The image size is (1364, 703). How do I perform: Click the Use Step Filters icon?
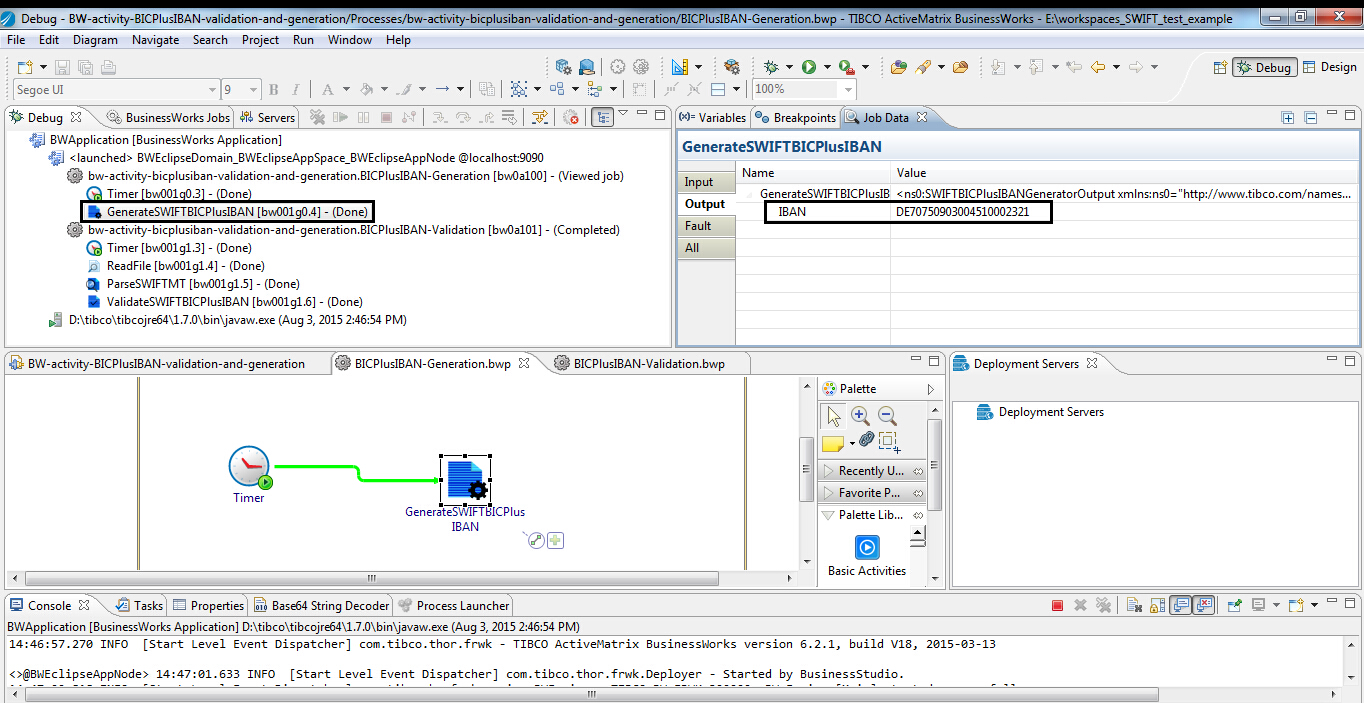point(541,117)
